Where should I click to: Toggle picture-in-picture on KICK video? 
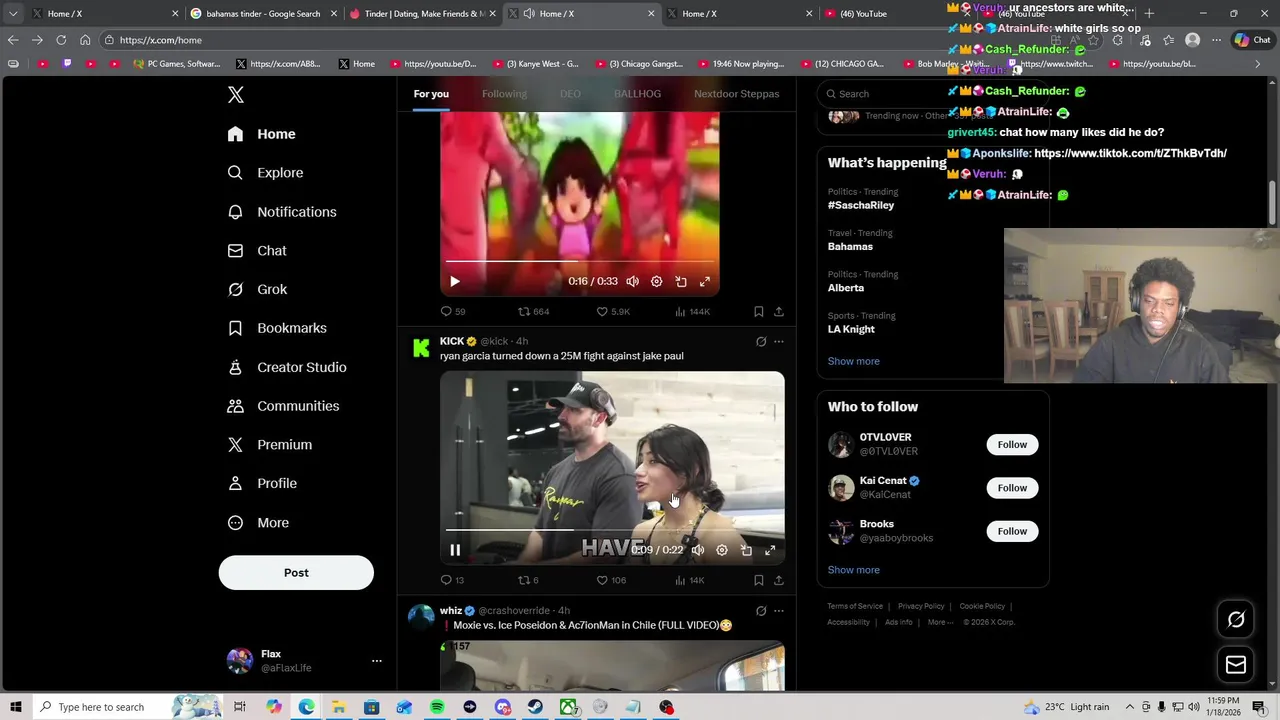[x=746, y=550]
